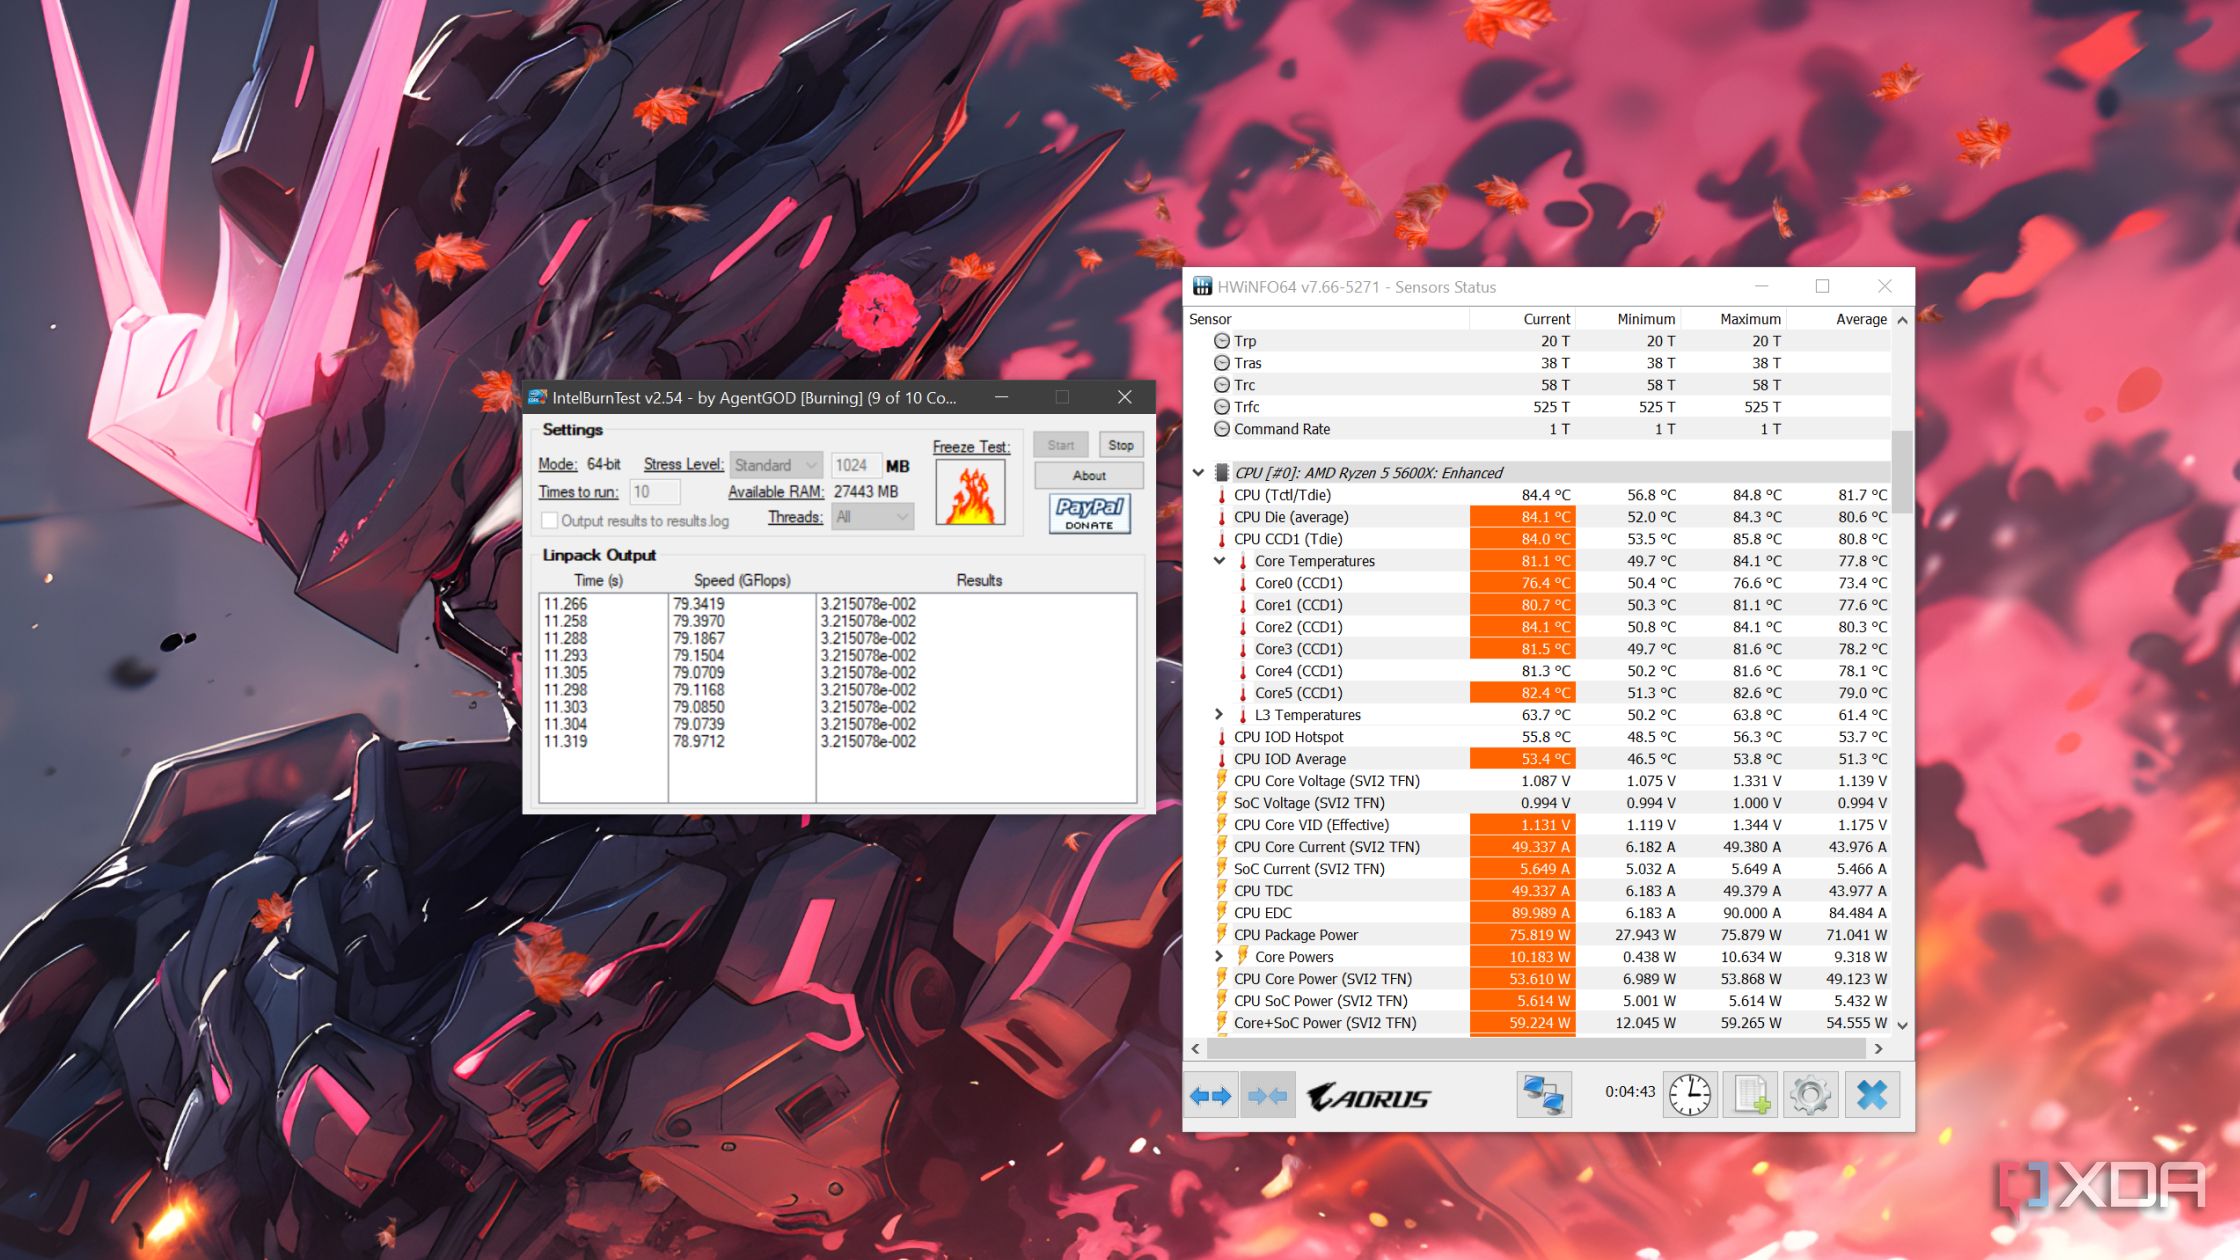Click the 79.3419 speed value in Linpack Output
Image resolution: width=2240 pixels, height=1260 pixels.
(x=698, y=604)
